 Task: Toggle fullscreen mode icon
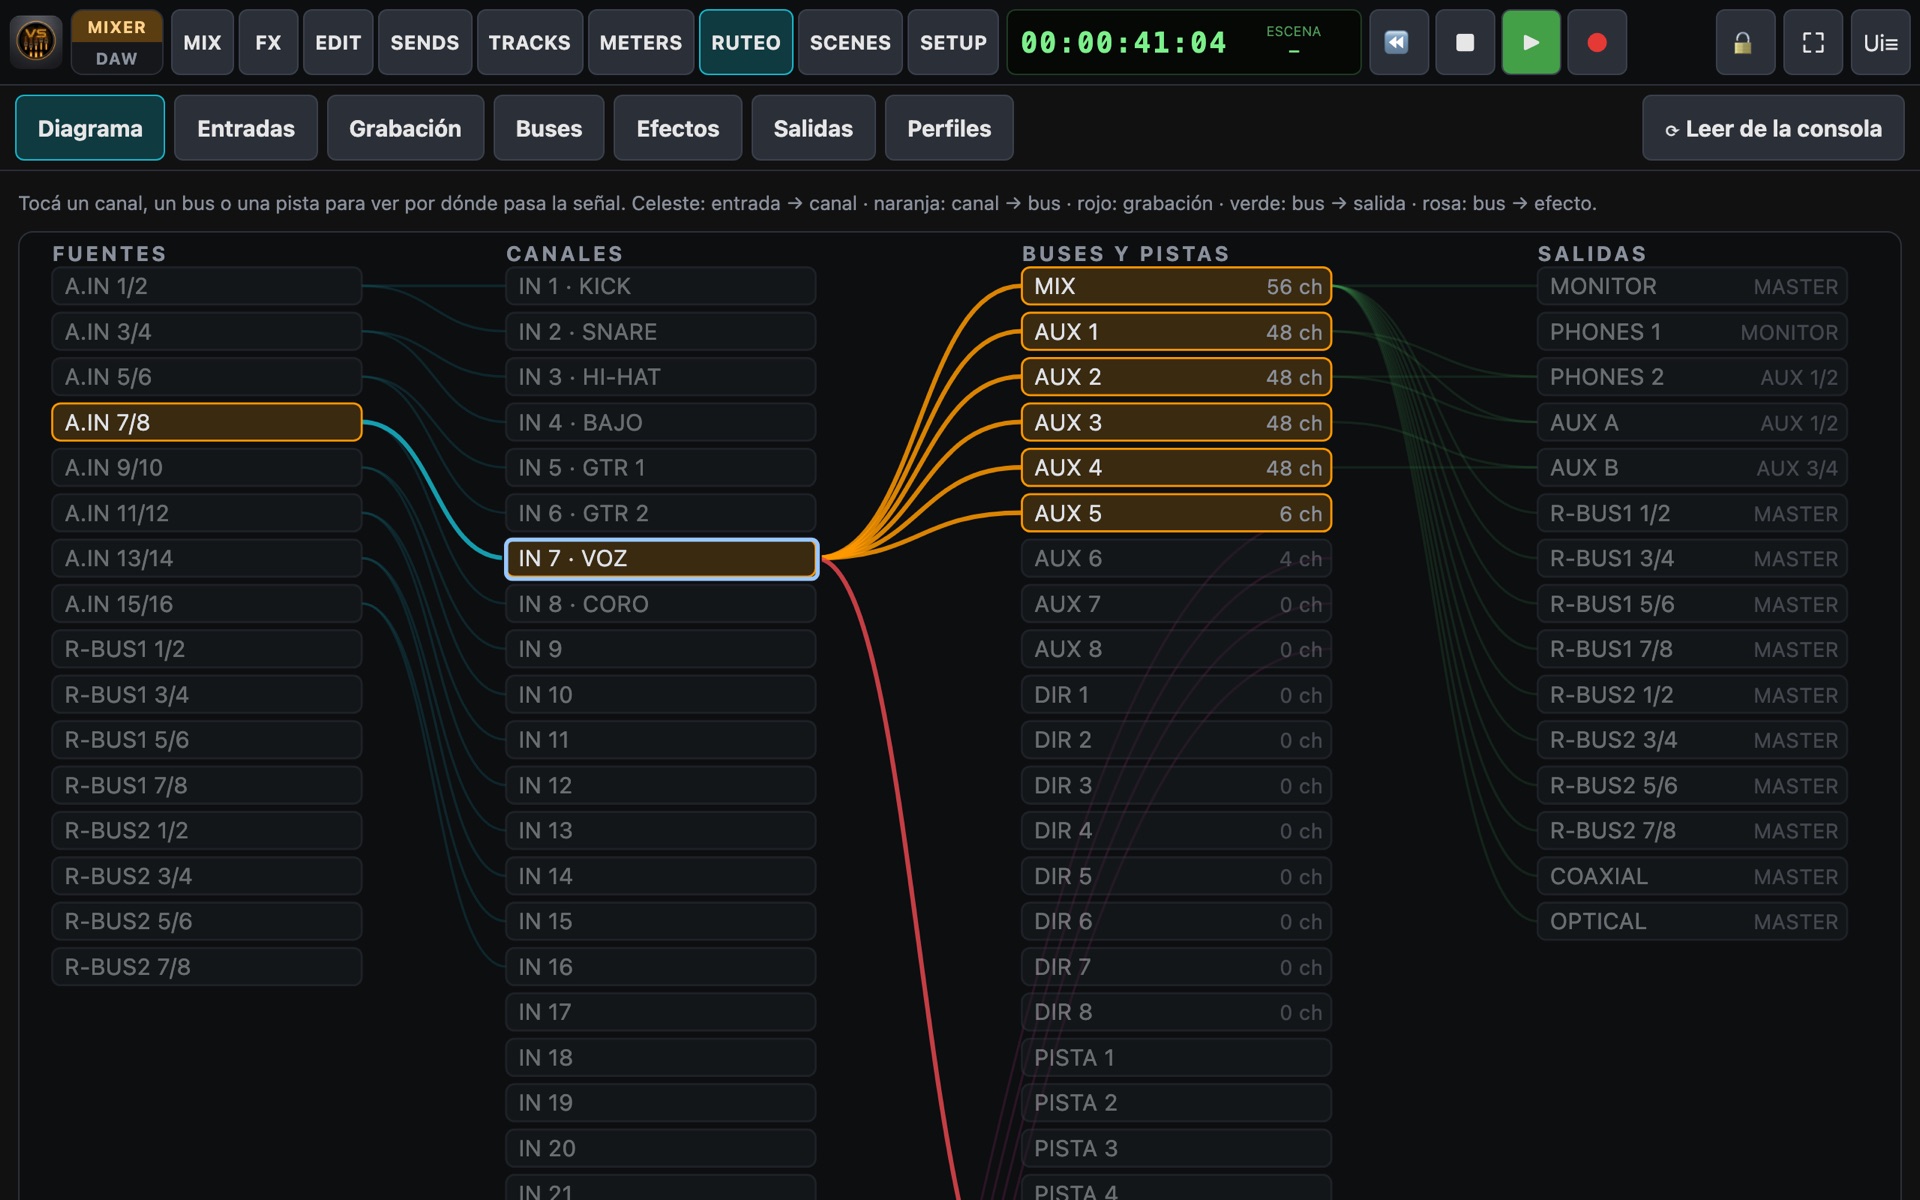click(1813, 42)
